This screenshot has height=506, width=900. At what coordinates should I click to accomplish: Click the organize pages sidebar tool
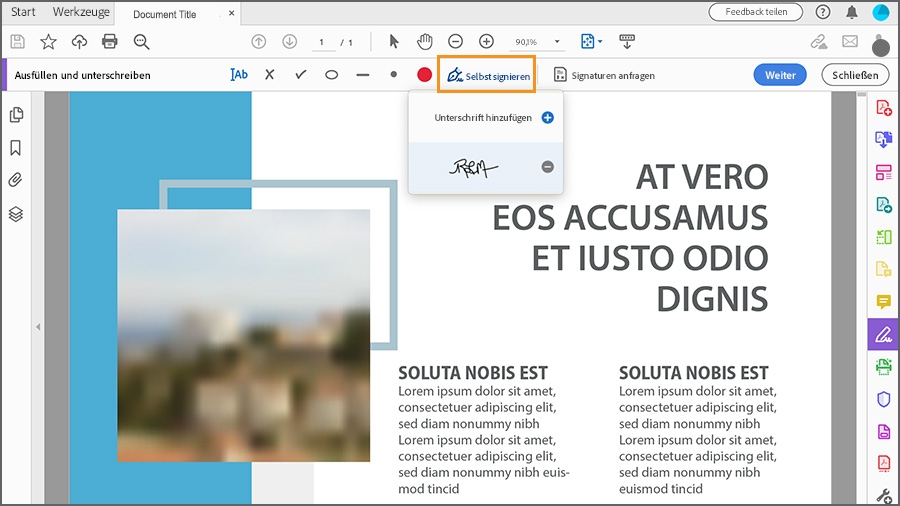coord(883,172)
